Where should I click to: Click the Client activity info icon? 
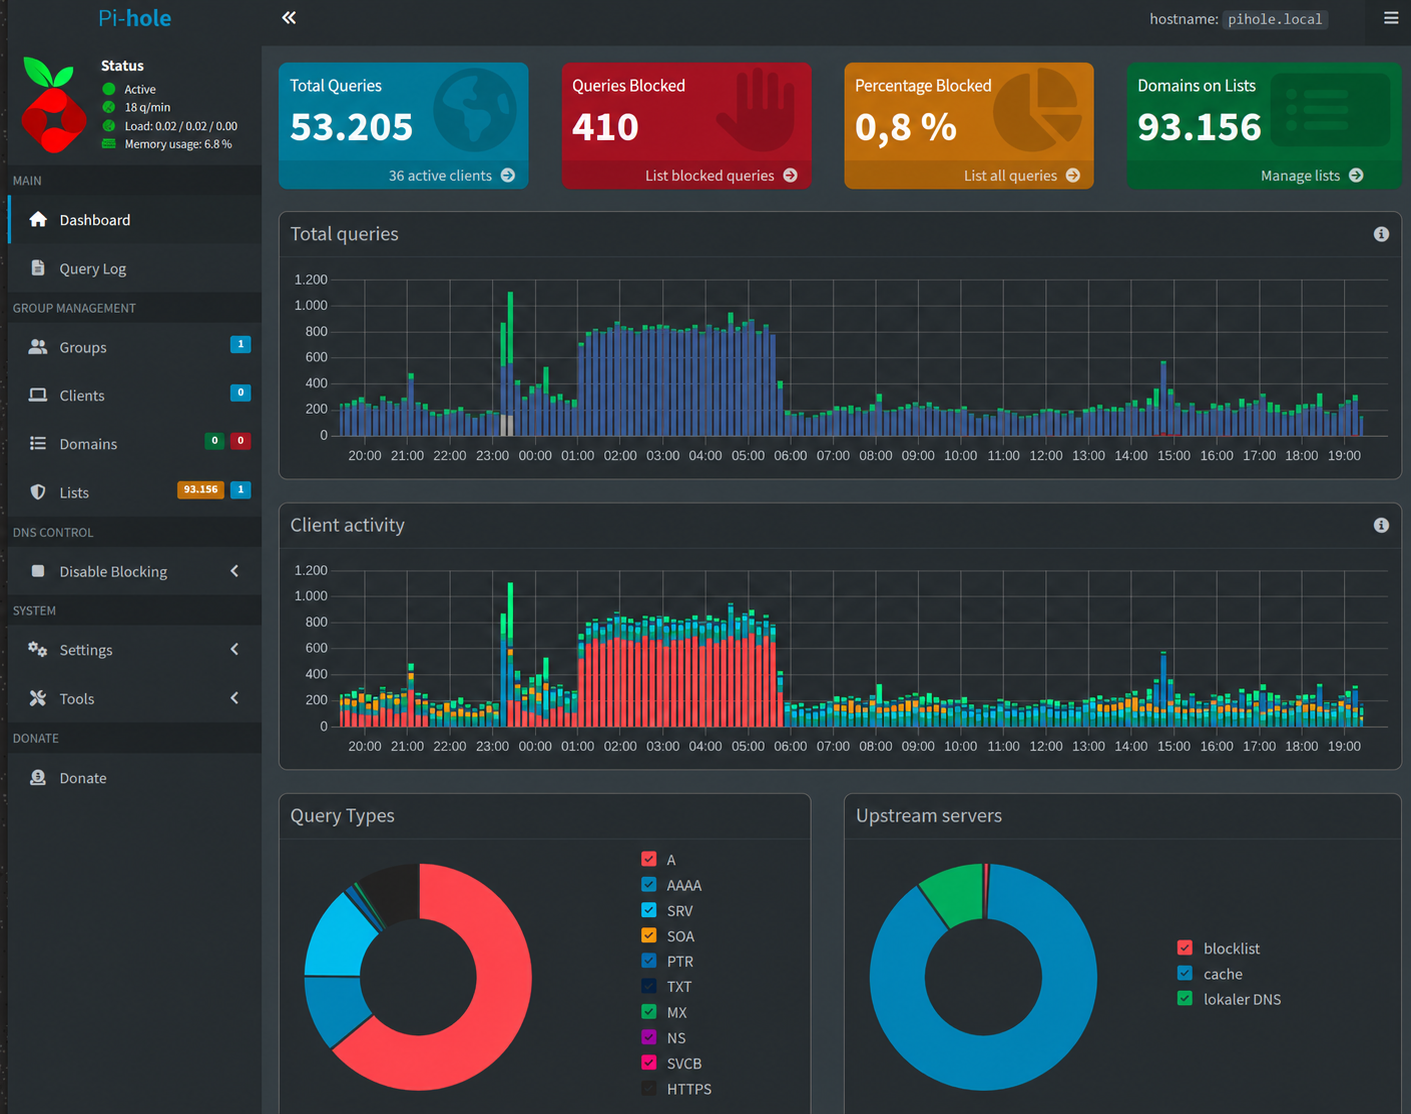[x=1381, y=525]
